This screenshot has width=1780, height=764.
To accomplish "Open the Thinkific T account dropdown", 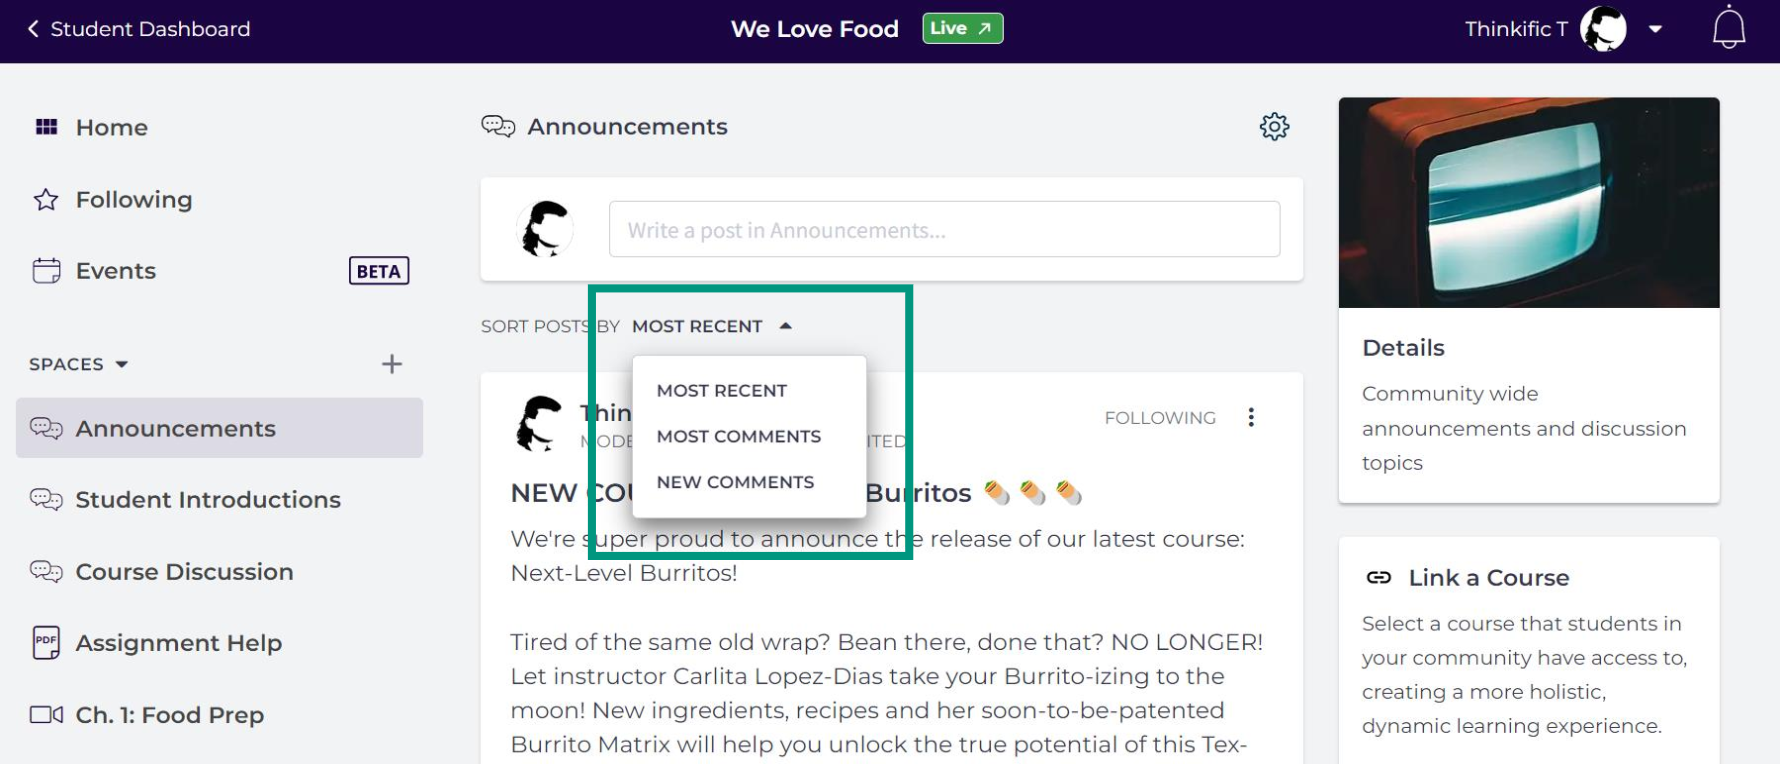I will tap(1656, 29).
